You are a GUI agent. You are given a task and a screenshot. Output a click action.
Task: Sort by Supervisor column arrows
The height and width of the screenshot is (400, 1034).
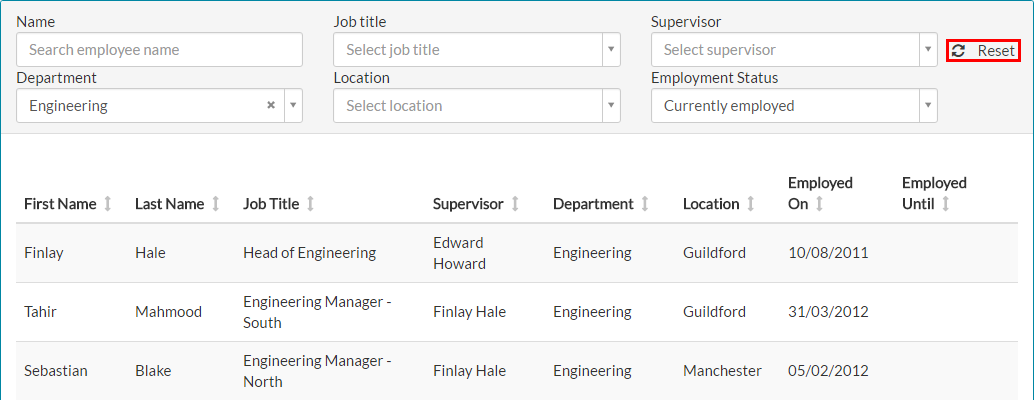[x=515, y=204]
